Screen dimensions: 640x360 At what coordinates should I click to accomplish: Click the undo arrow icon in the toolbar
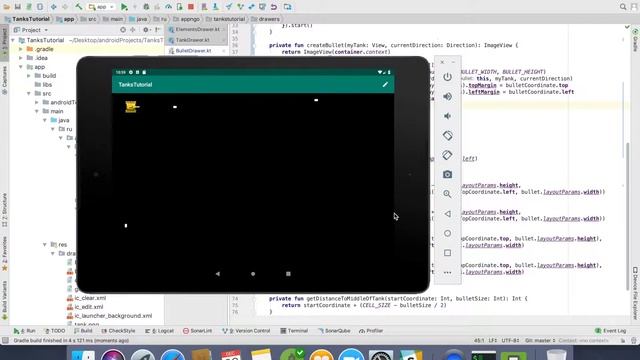274,7
